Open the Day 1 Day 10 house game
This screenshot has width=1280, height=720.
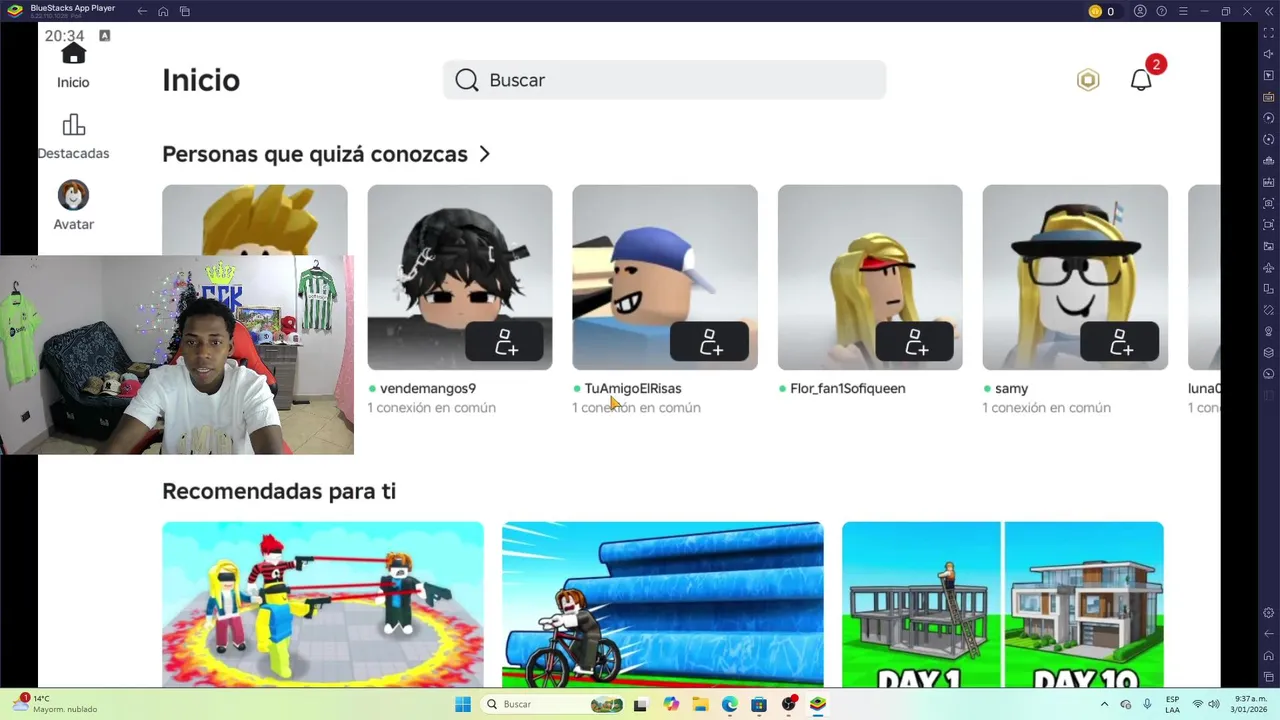tap(1003, 604)
